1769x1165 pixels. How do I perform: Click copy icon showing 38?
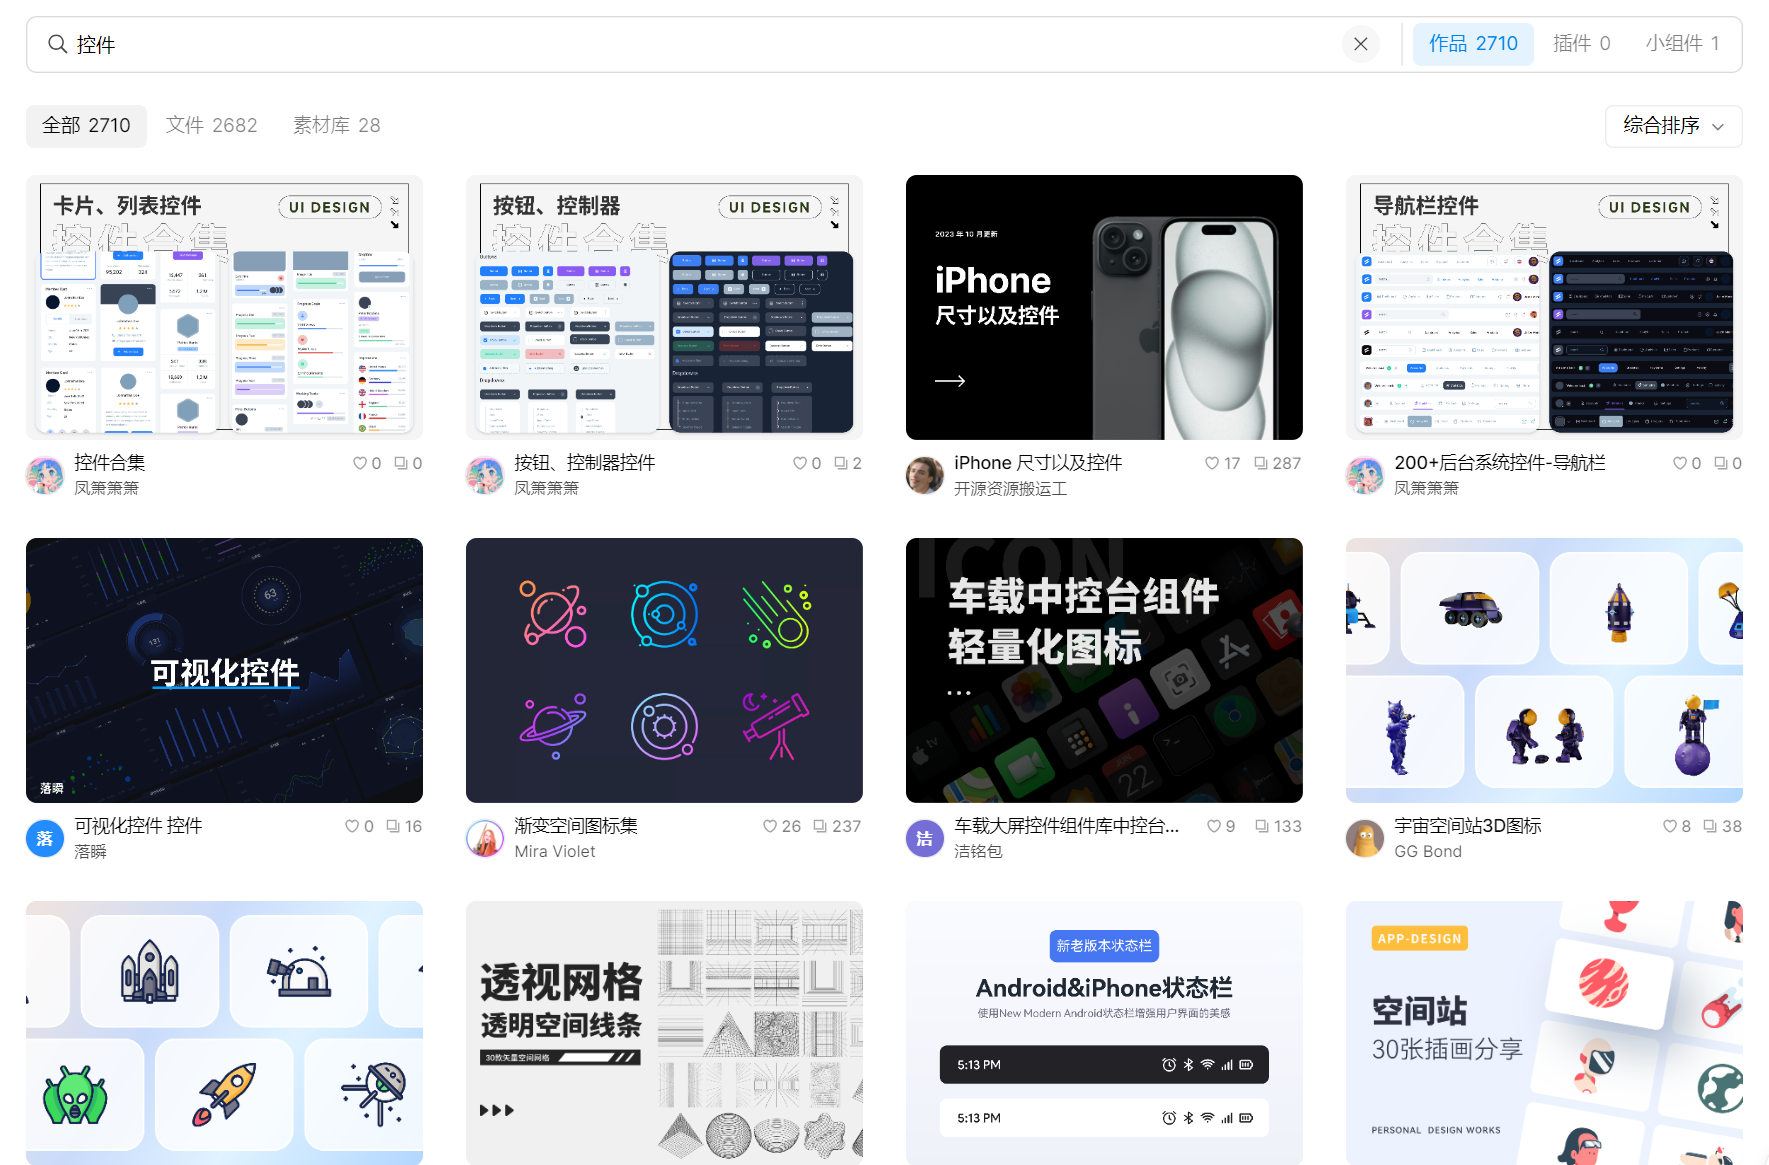[1711, 826]
